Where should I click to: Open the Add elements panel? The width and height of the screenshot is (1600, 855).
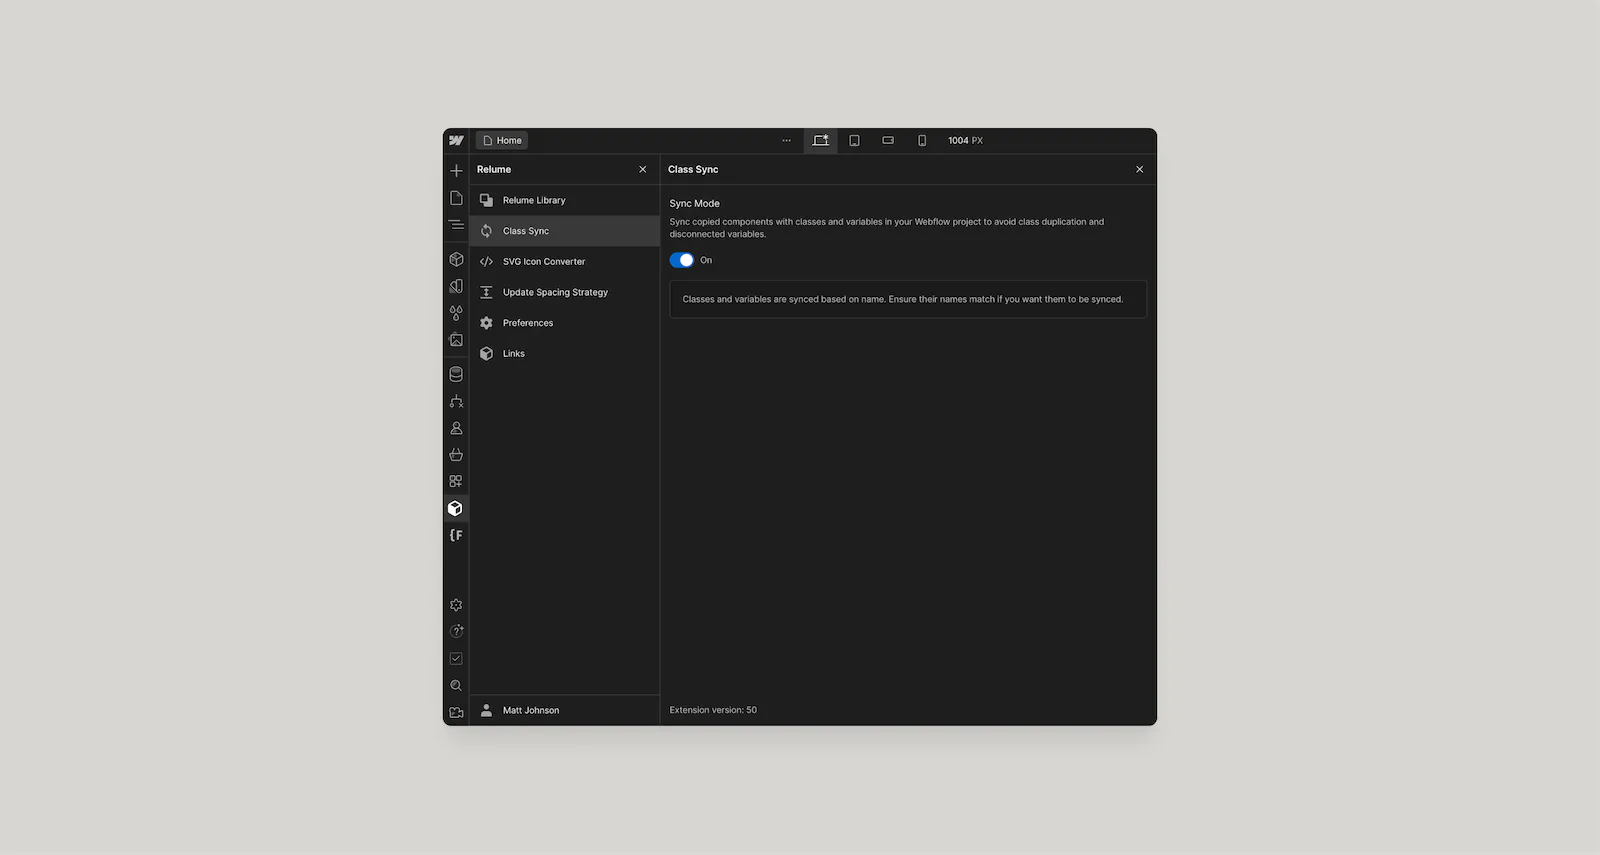456,171
